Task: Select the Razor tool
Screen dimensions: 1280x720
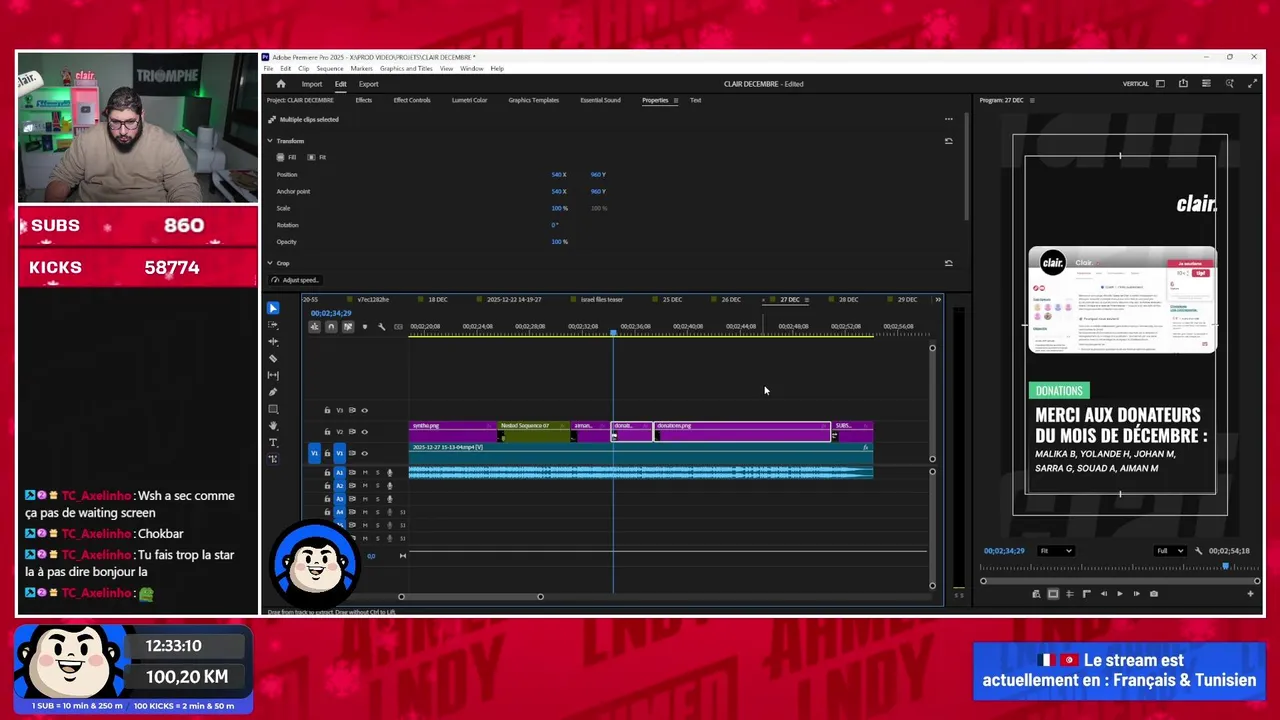Action: point(273,358)
